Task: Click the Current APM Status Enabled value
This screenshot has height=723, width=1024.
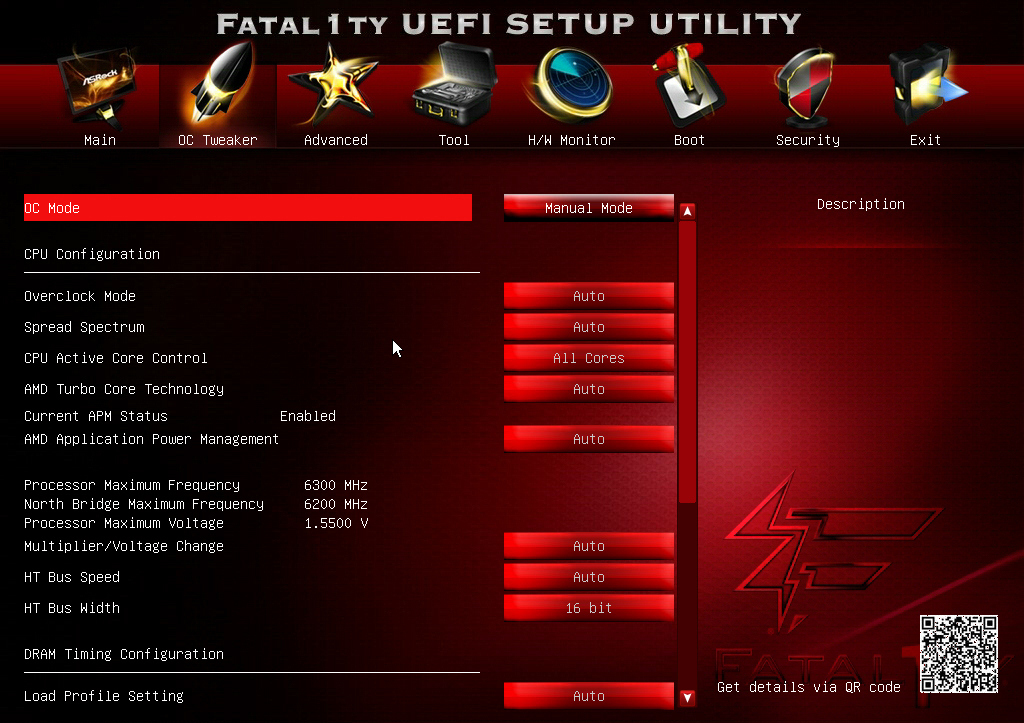Action: click(308, 416)
